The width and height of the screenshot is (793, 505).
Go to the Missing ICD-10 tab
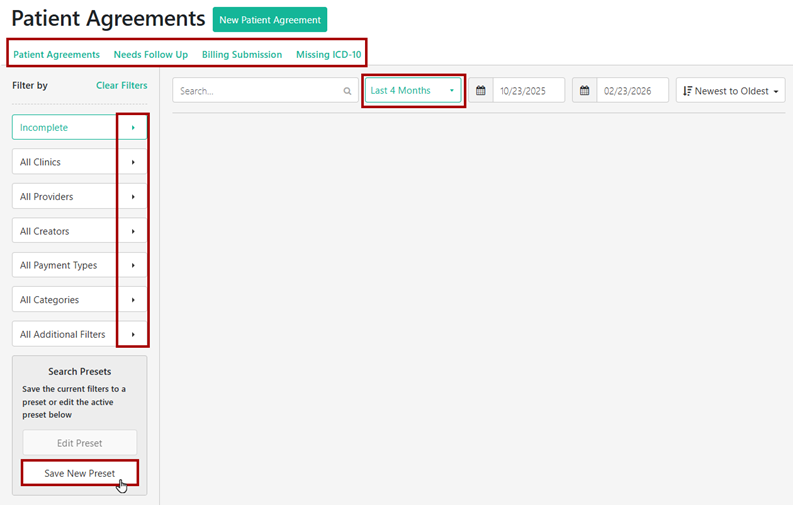pyautogui.click(x=329, y=54)
